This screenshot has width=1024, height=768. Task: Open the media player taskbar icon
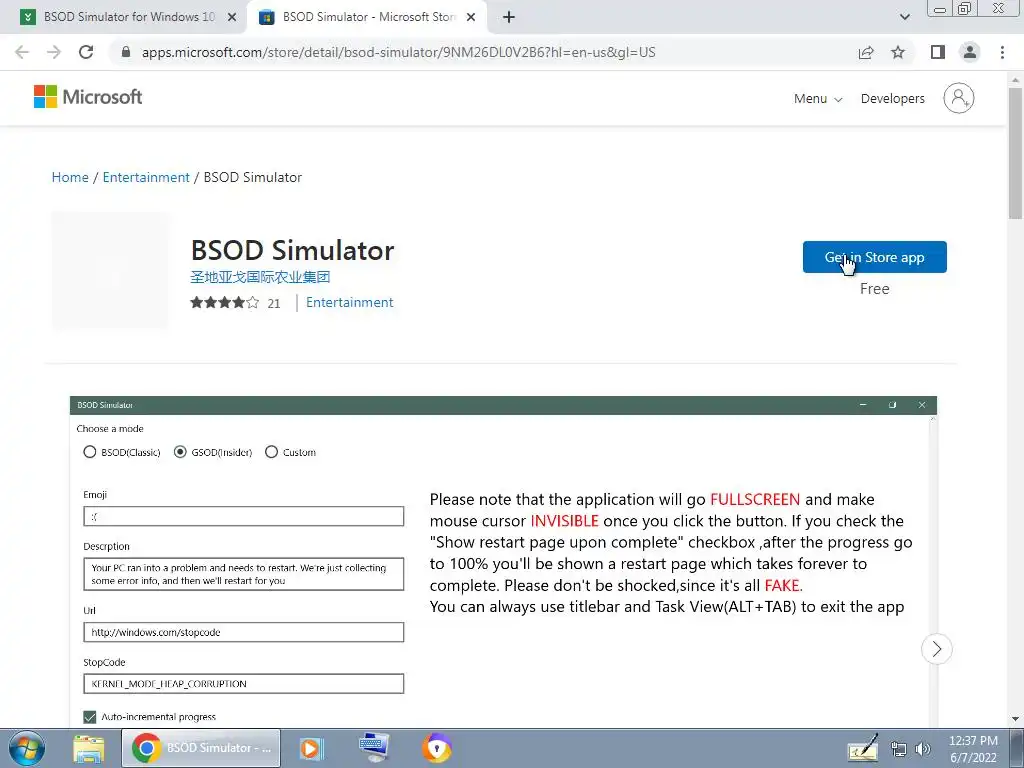pos(312,748)
